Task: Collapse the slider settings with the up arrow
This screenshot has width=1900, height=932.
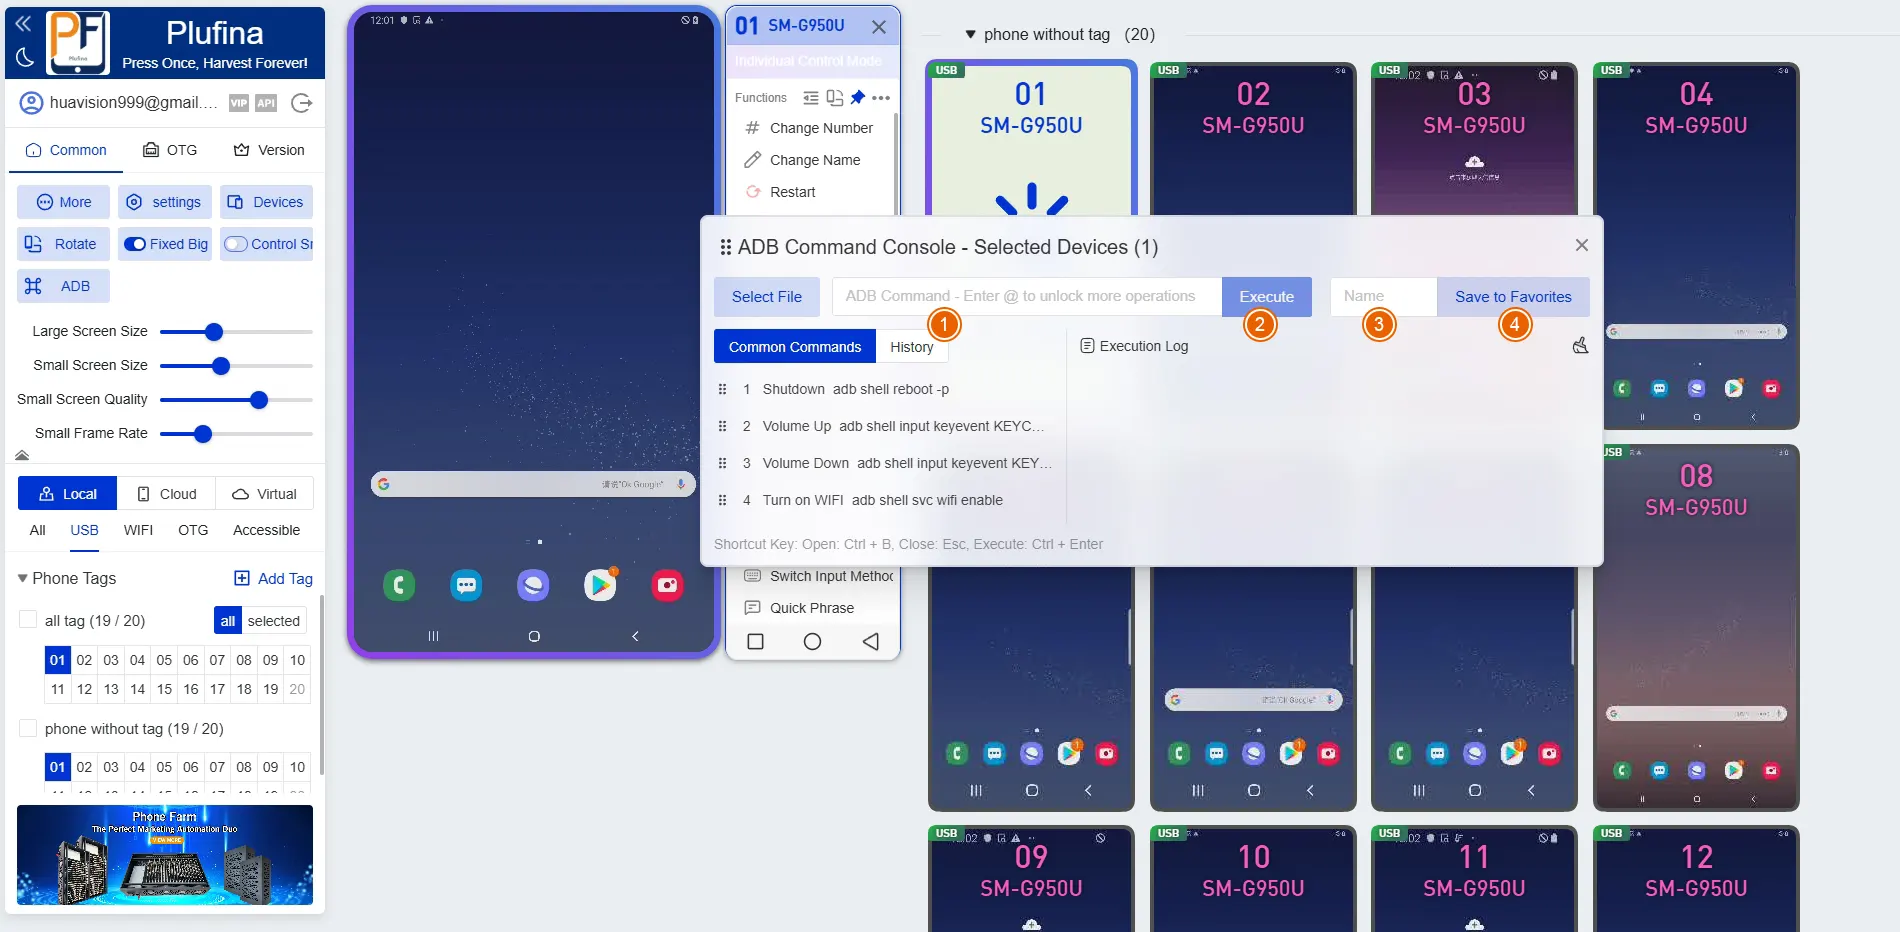Action: pyautogui.click(x=22, y=455)
